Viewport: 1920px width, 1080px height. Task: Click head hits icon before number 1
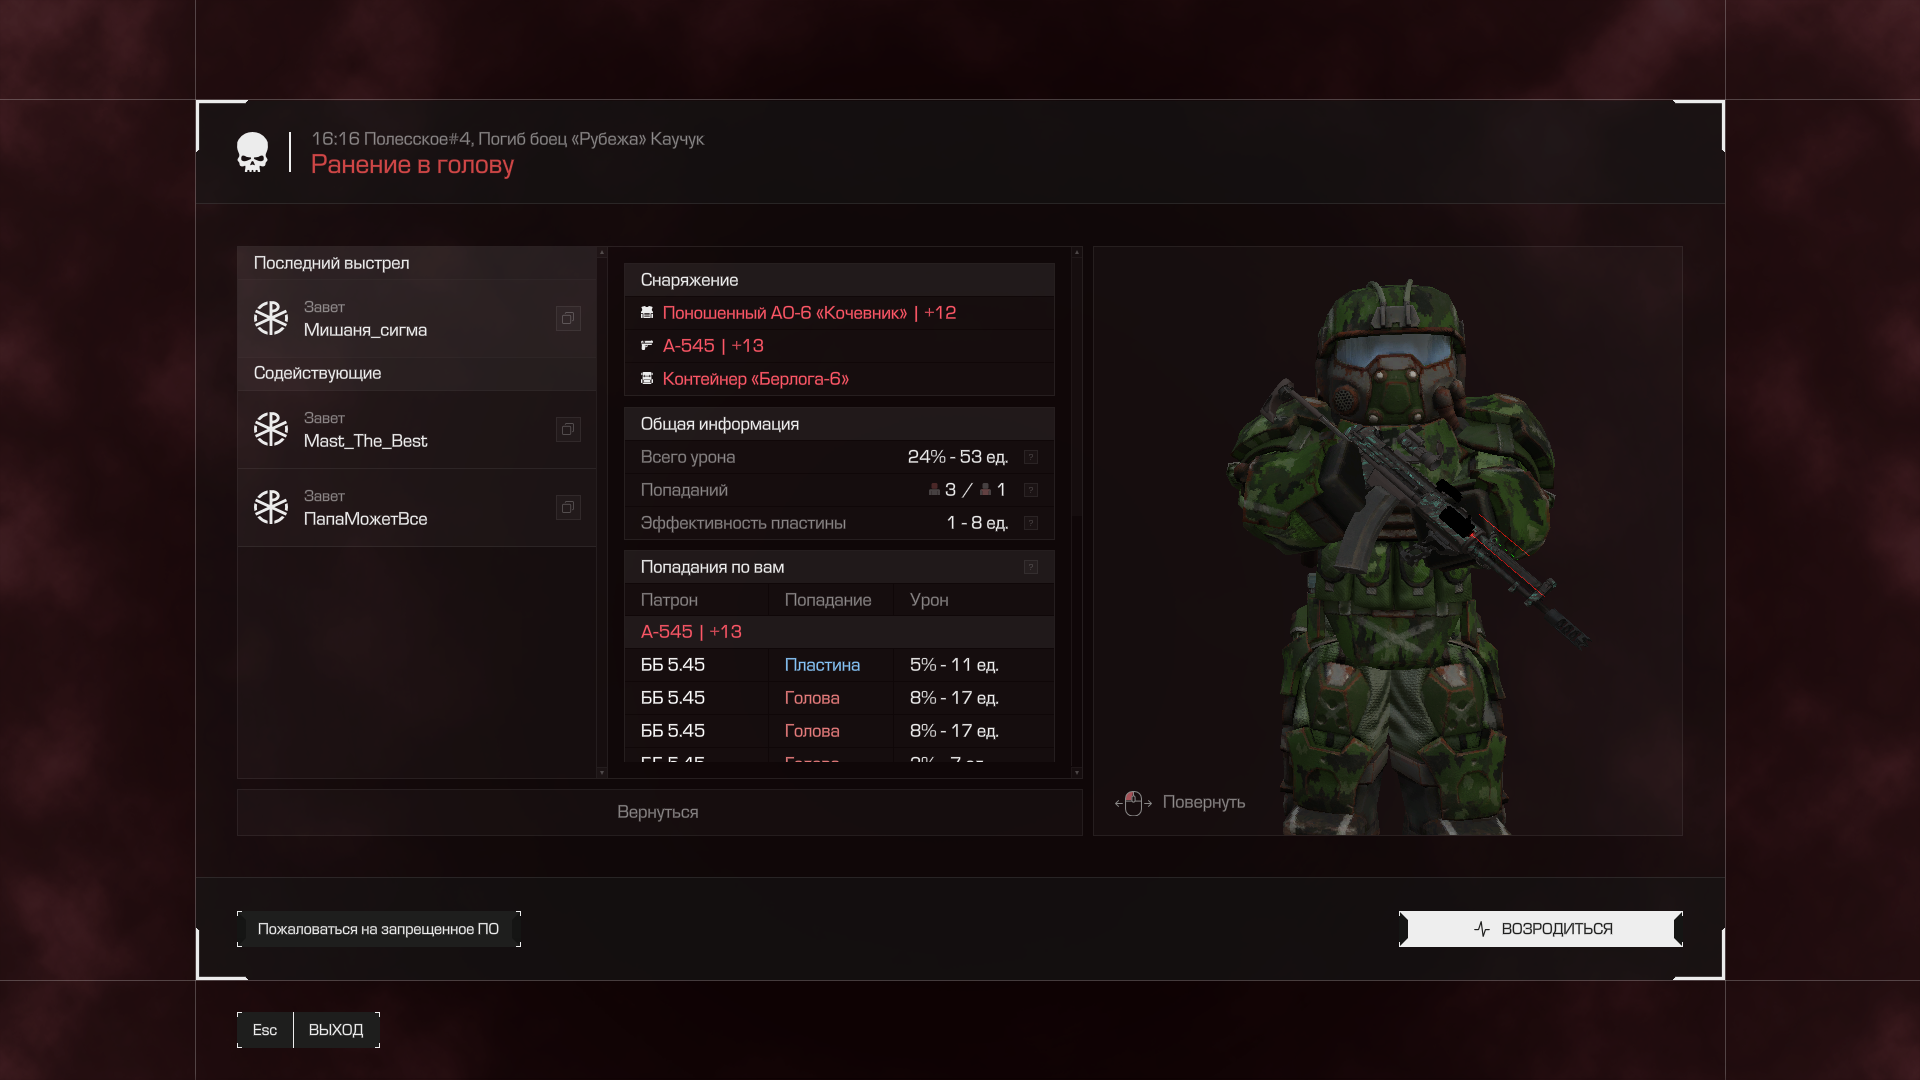pos(985,490)
